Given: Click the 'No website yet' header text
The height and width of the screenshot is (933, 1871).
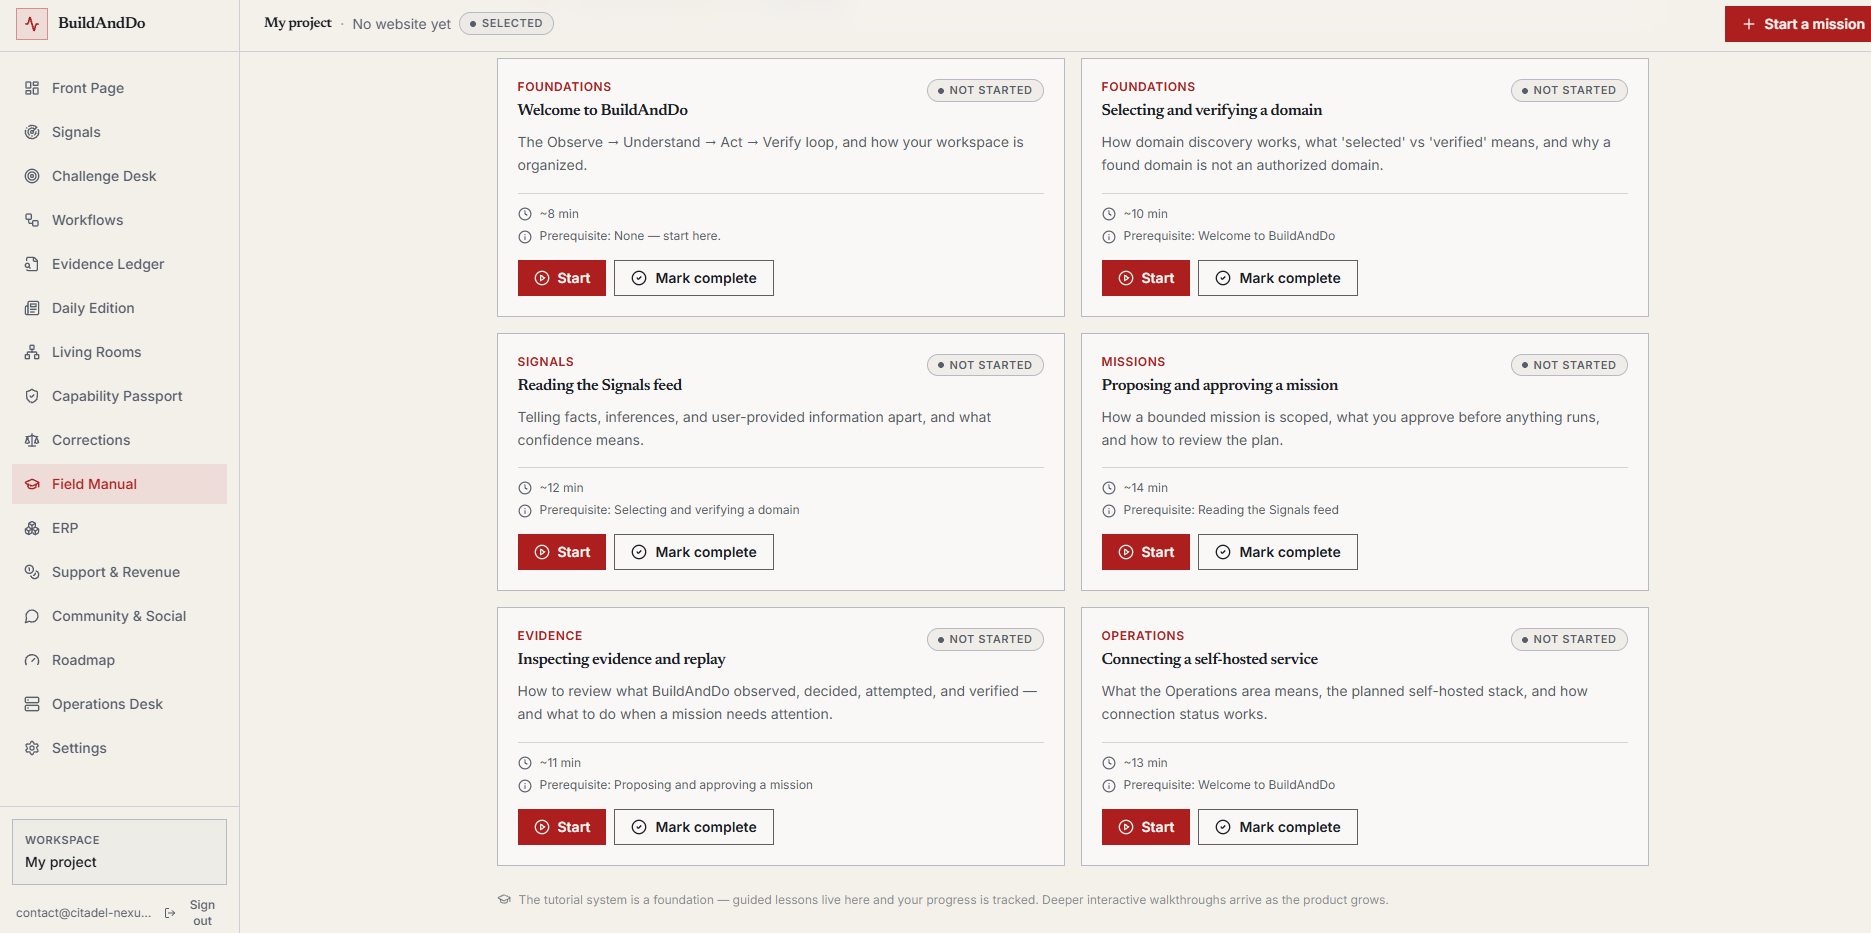Looking at the screenshot, I should pyautogui.click(x=401, y=24).
